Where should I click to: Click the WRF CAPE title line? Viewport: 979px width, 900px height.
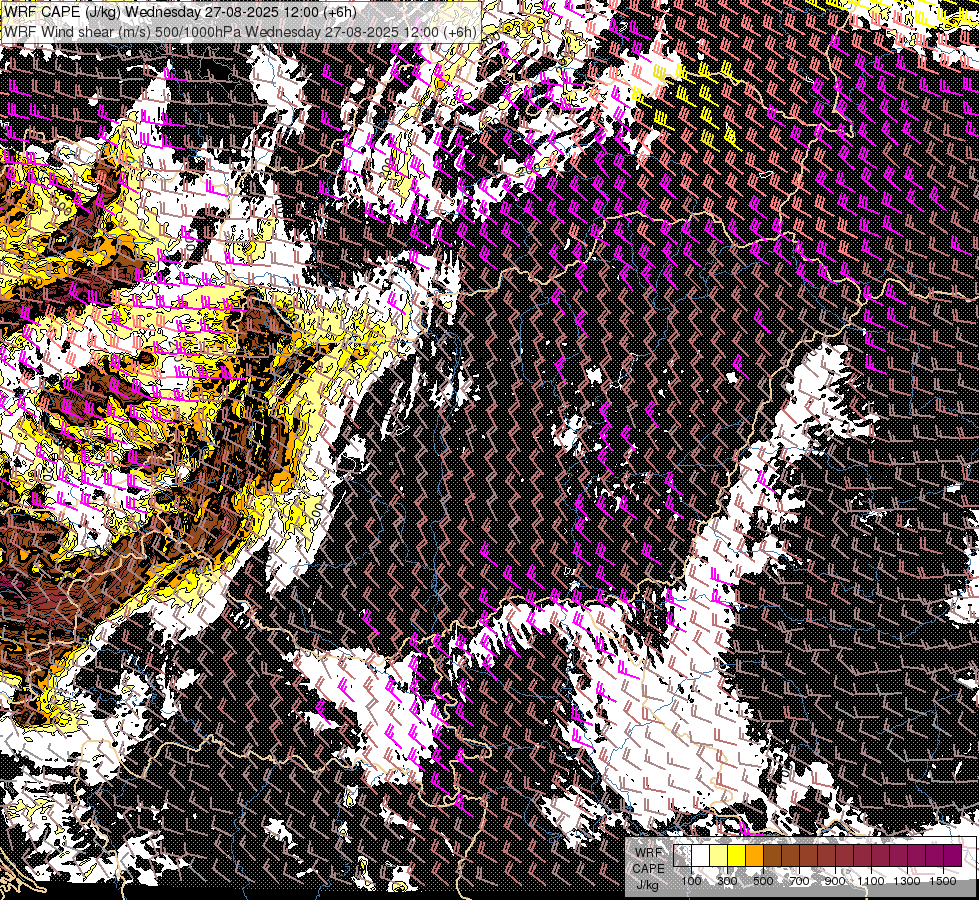point(180,12)
